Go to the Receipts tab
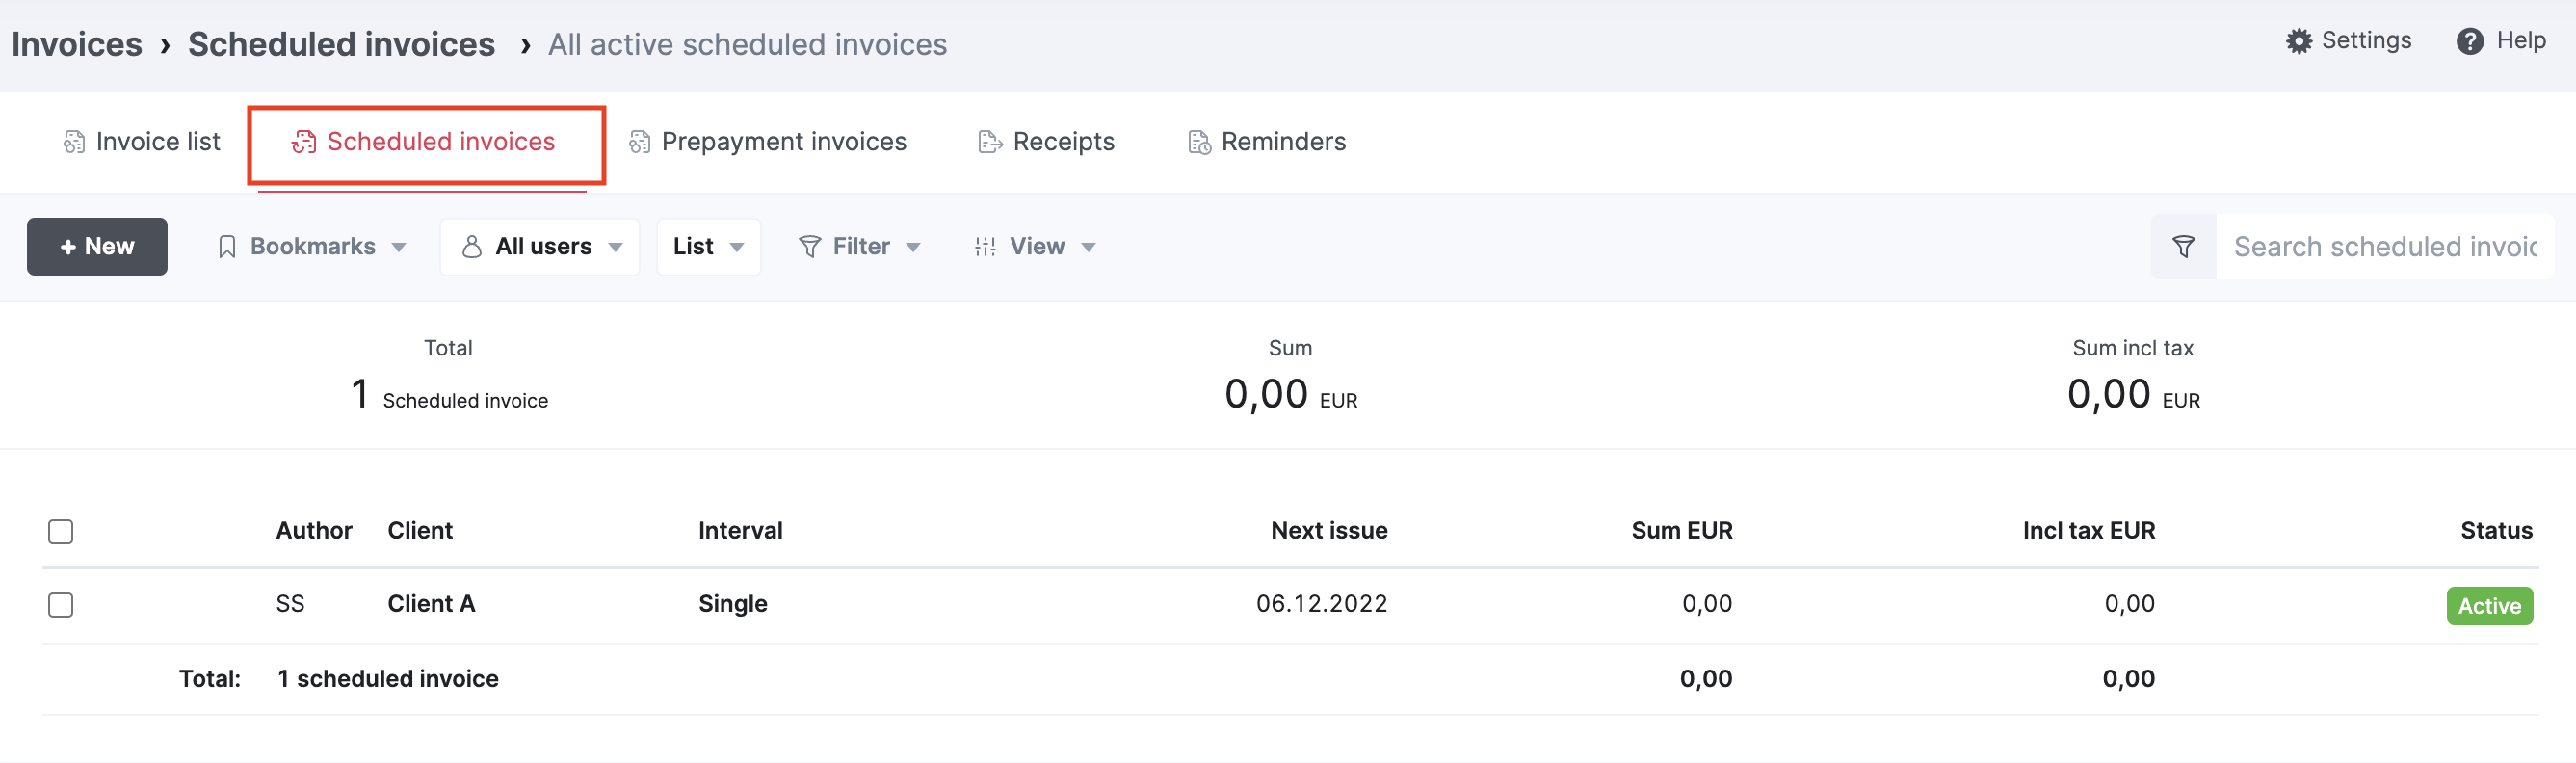This screenshot has width=2576, height=763. point(1046,142)
